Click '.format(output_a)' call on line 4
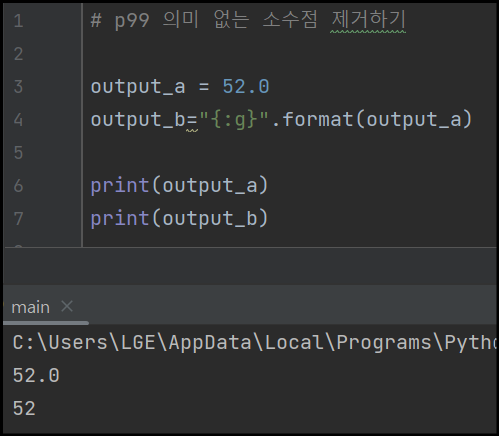This screenshot has height=436, width=499. click(372, 119)
